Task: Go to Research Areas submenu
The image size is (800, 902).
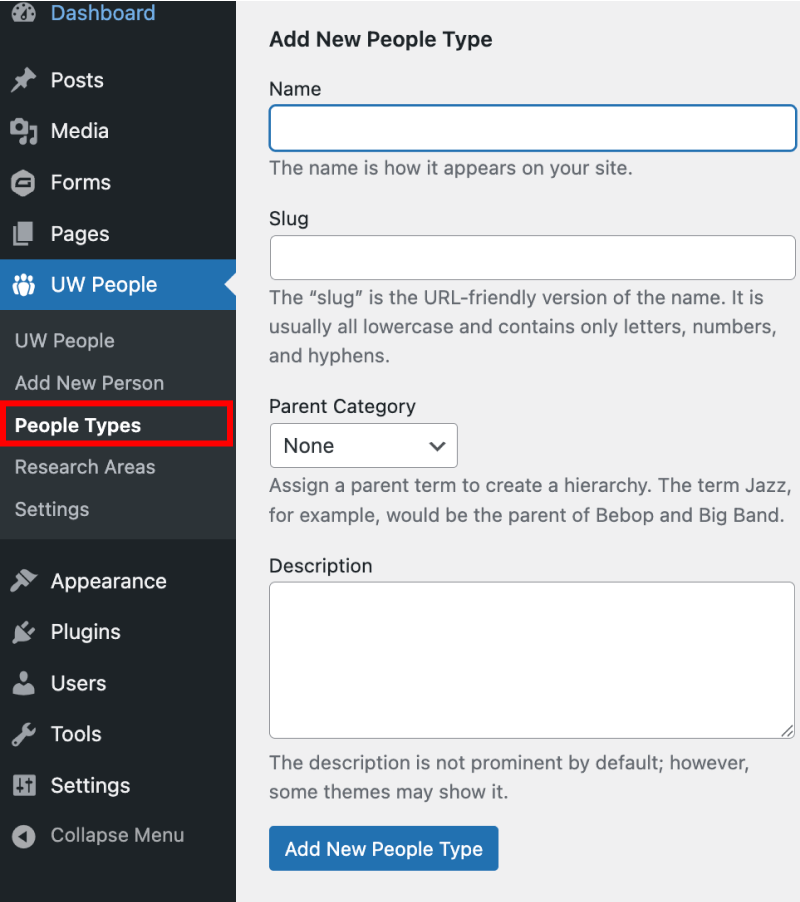Action: pyautogui.click(x=85, y=467)
